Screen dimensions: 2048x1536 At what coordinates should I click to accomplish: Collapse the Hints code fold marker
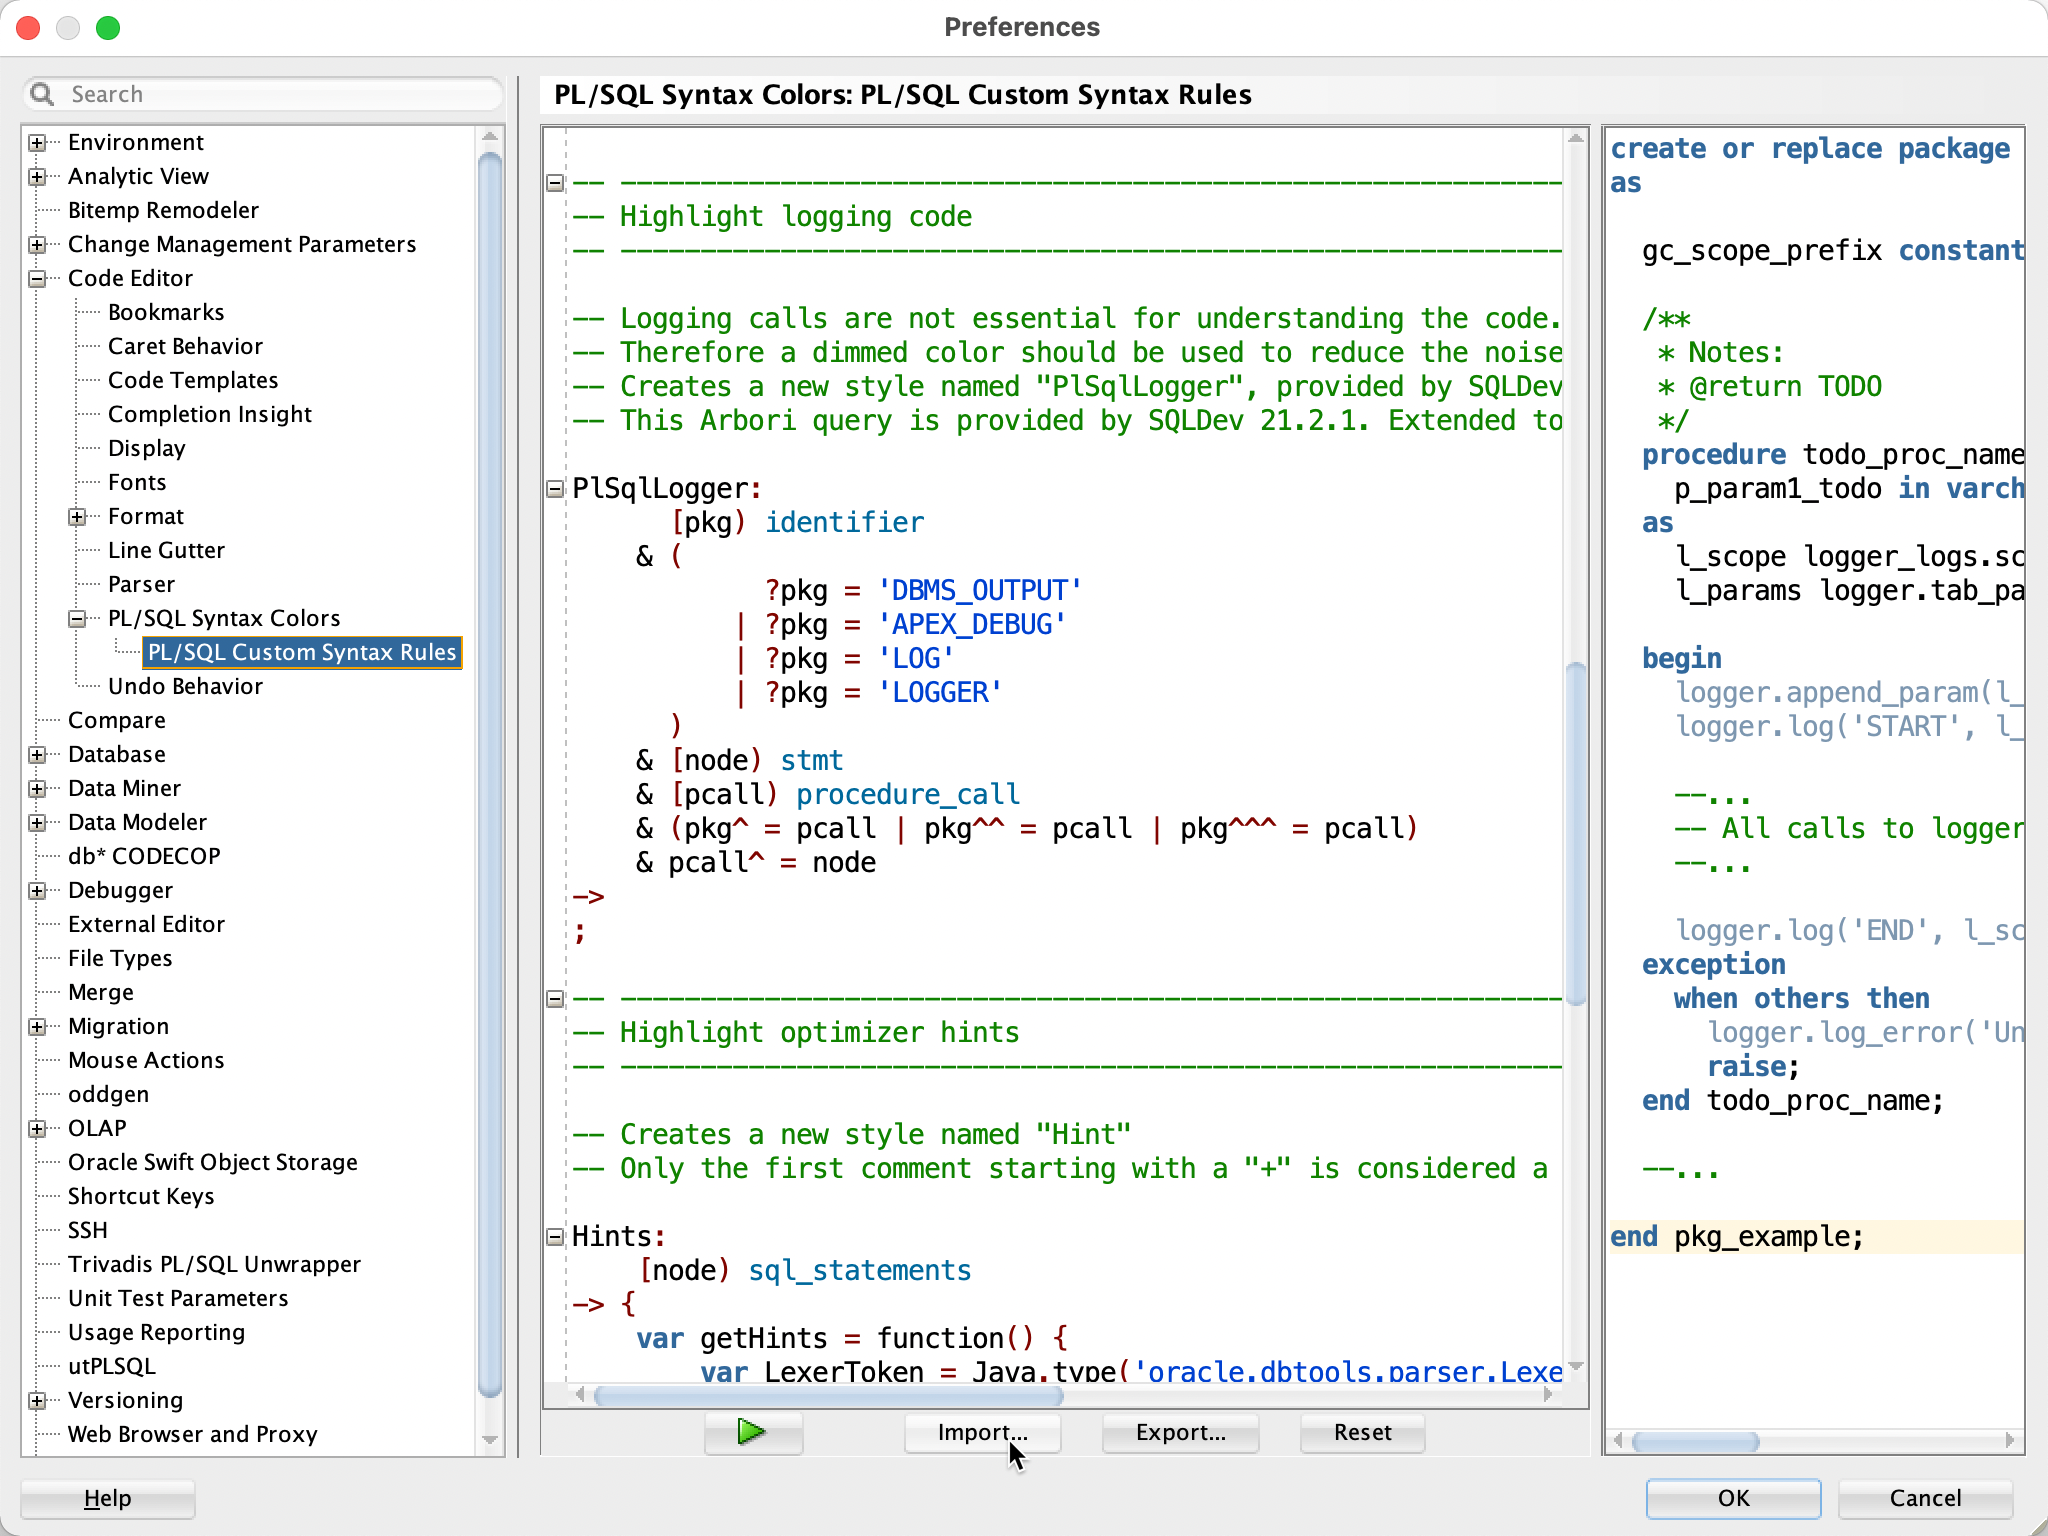(555, 1237)
